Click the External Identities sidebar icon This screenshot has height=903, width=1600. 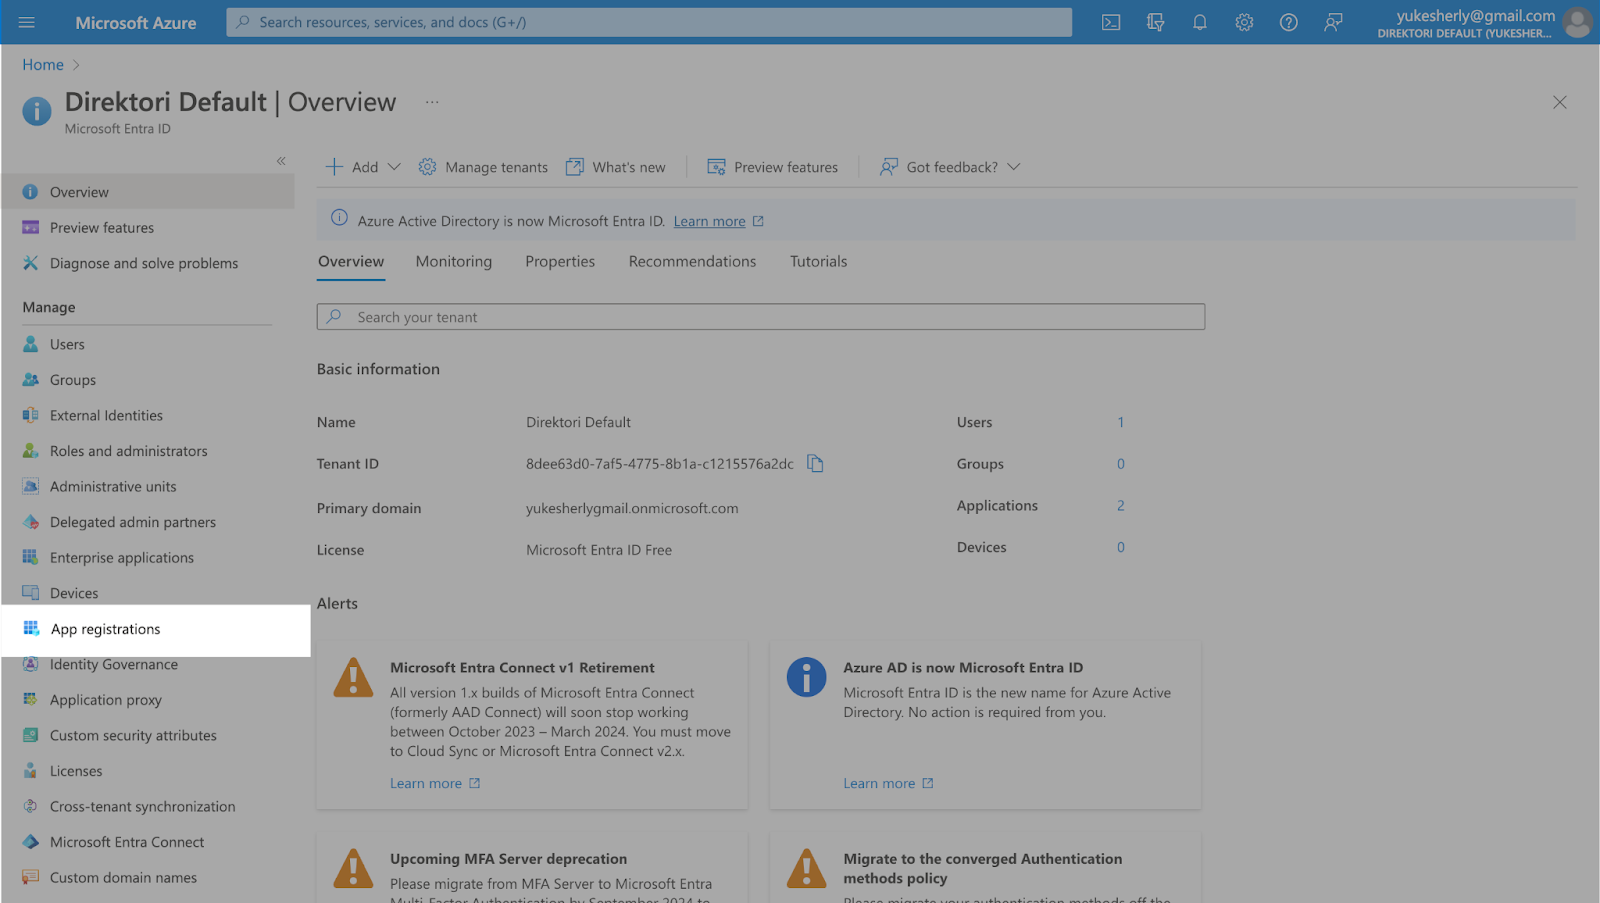(x=31, y=415)
